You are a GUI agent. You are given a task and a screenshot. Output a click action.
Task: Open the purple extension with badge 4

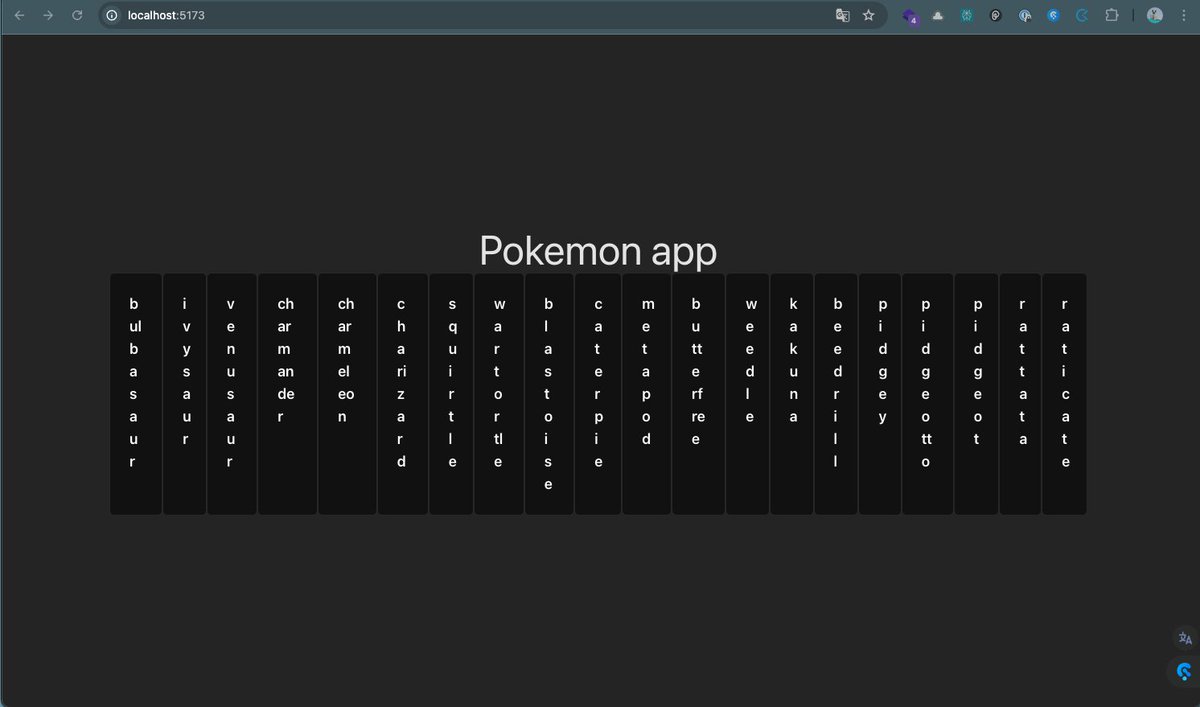point(910,16)
